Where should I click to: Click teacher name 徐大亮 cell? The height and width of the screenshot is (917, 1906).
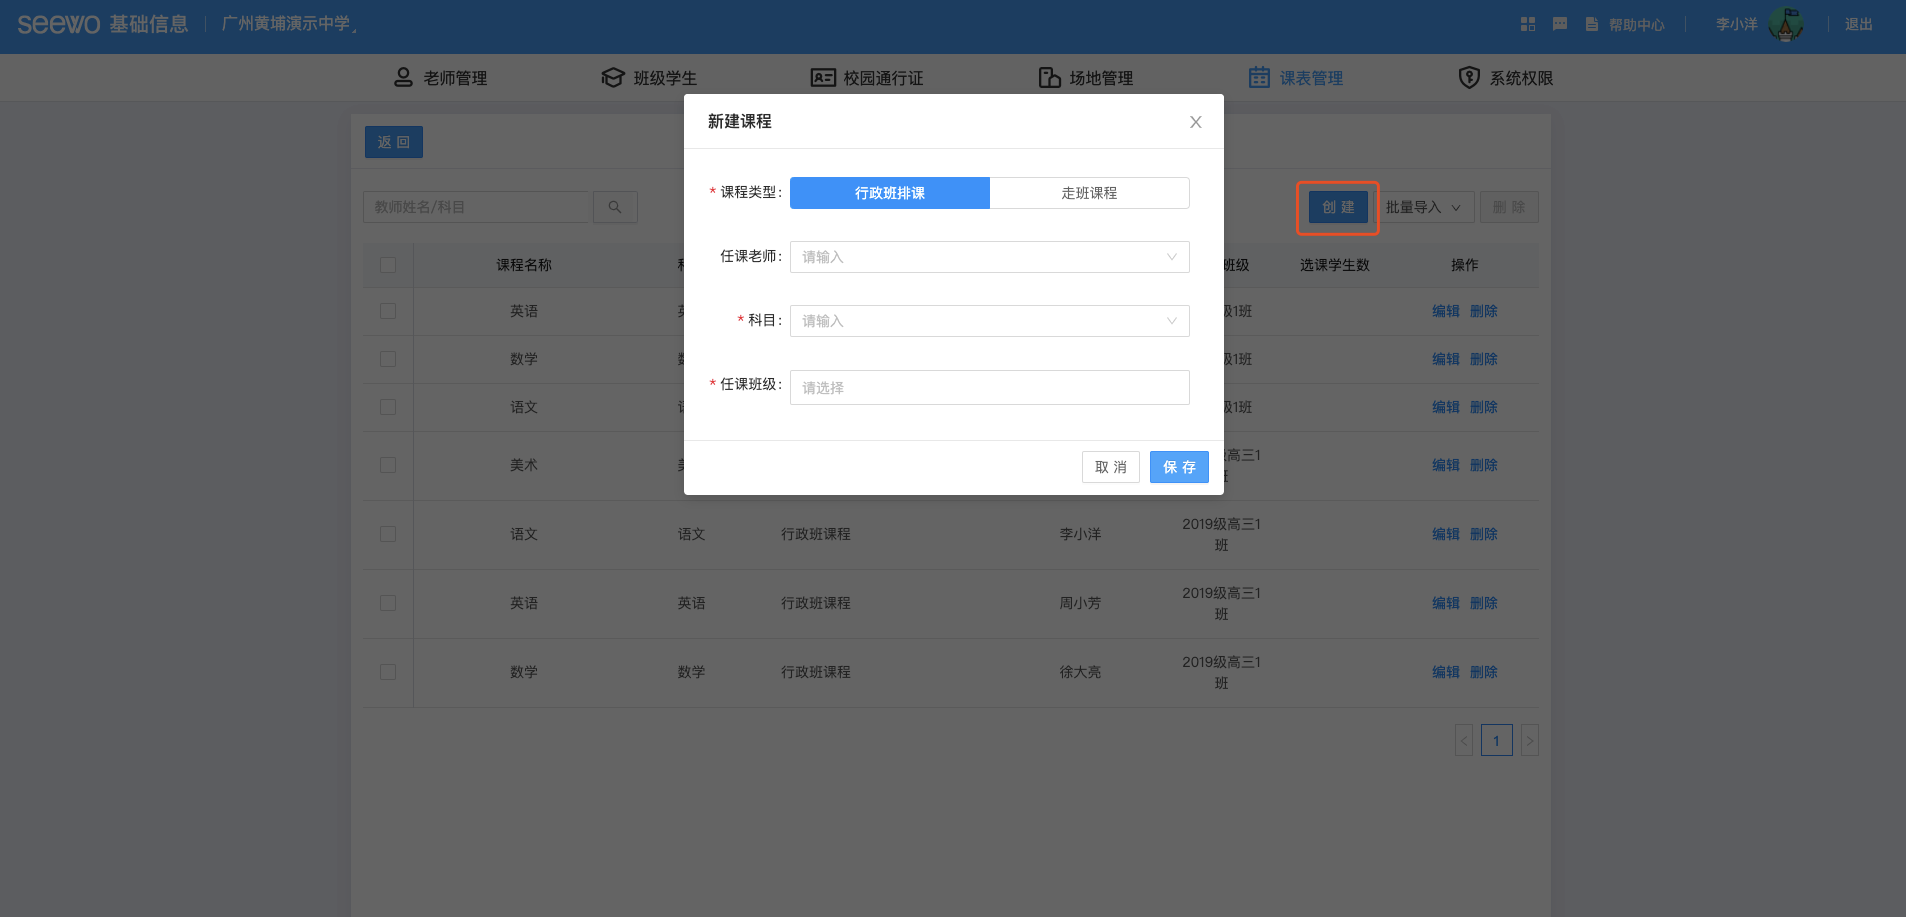(1080, 672)
